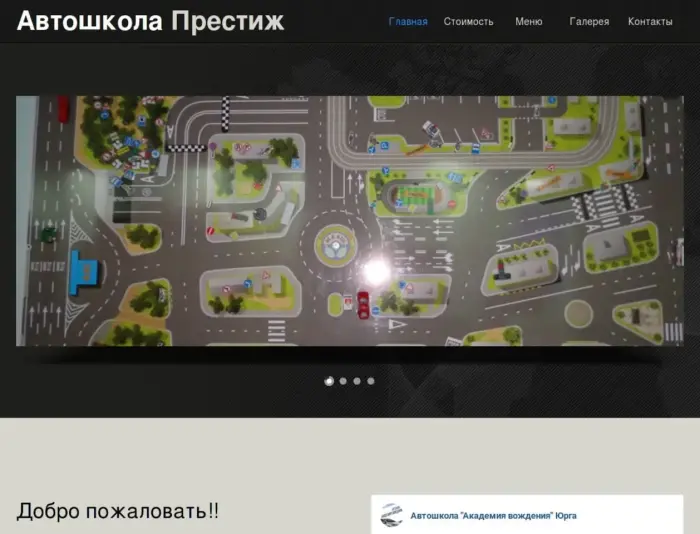Navigate to Контакты
The height and width of the screenshot is (534, 700).
coord(650,22)
